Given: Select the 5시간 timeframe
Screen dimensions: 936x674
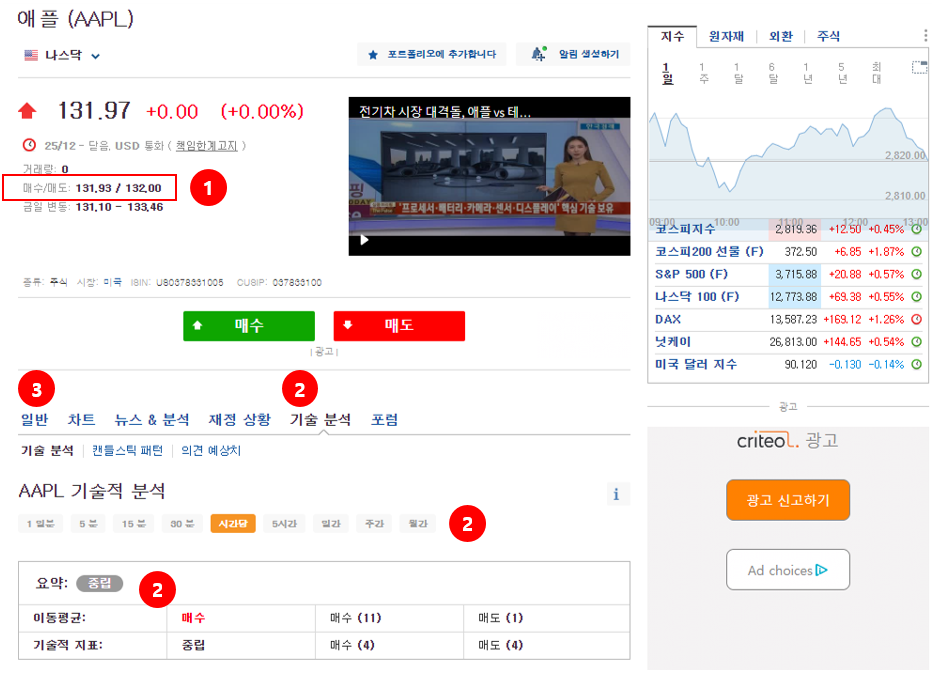Looking at the screenshot, I should tap(284, 524).
